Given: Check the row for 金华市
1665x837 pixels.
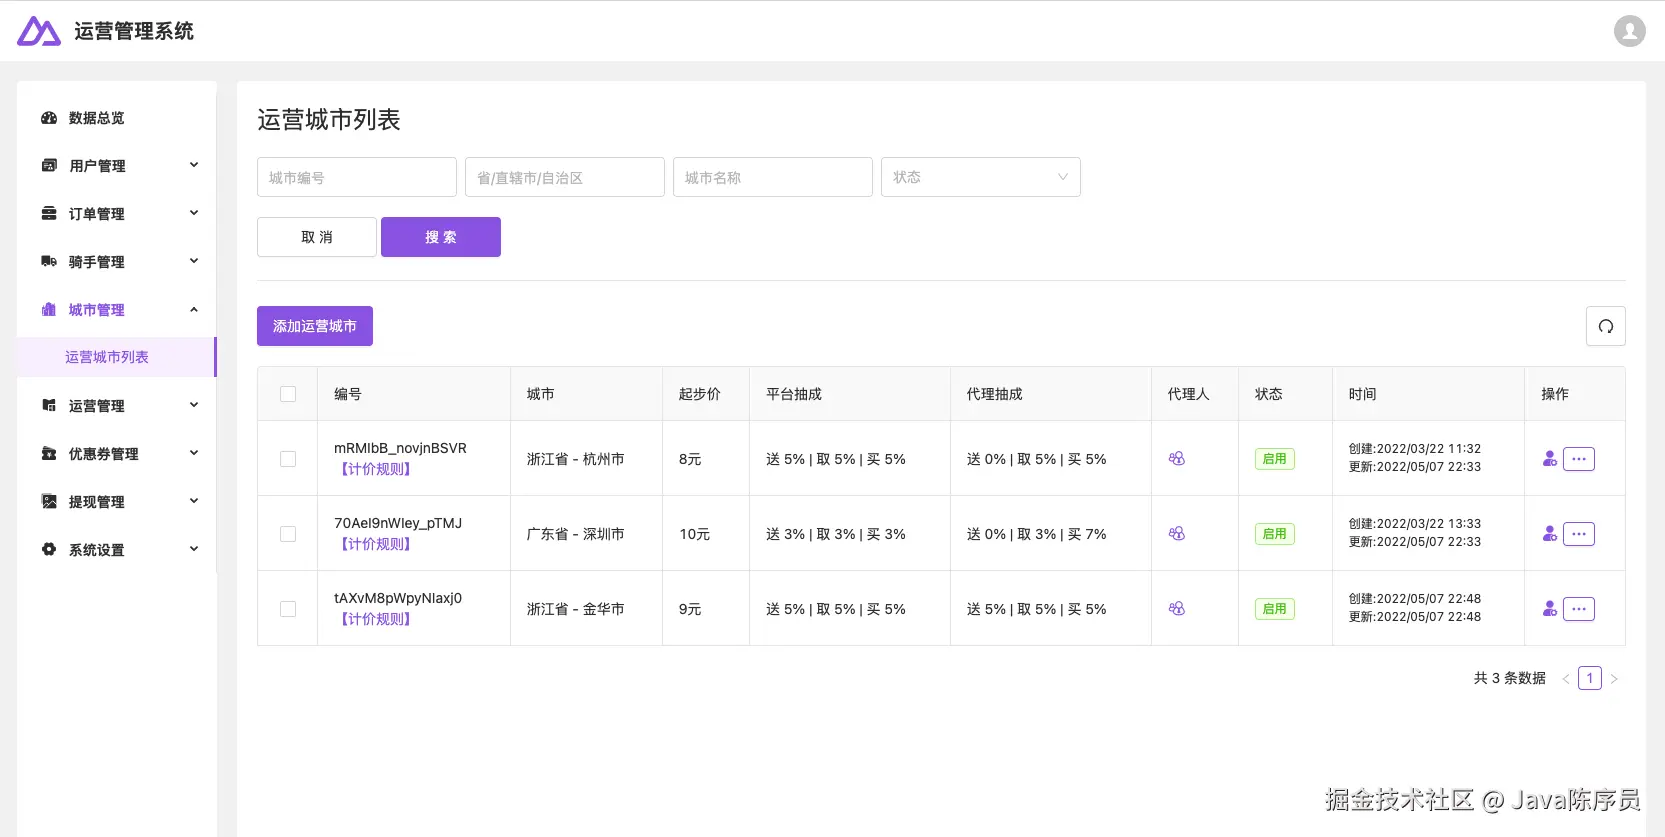Looking at the screenshot, I should click(288, 609).
